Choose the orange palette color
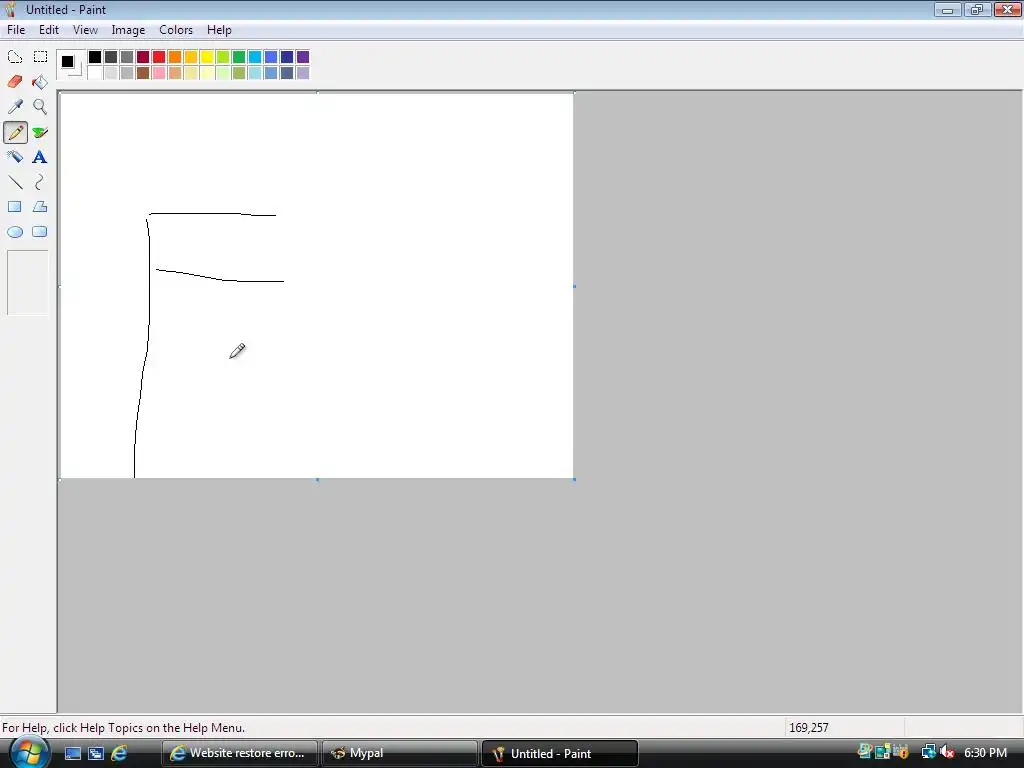The width and height of the screenshot is (1024, 768). [175, 57]
